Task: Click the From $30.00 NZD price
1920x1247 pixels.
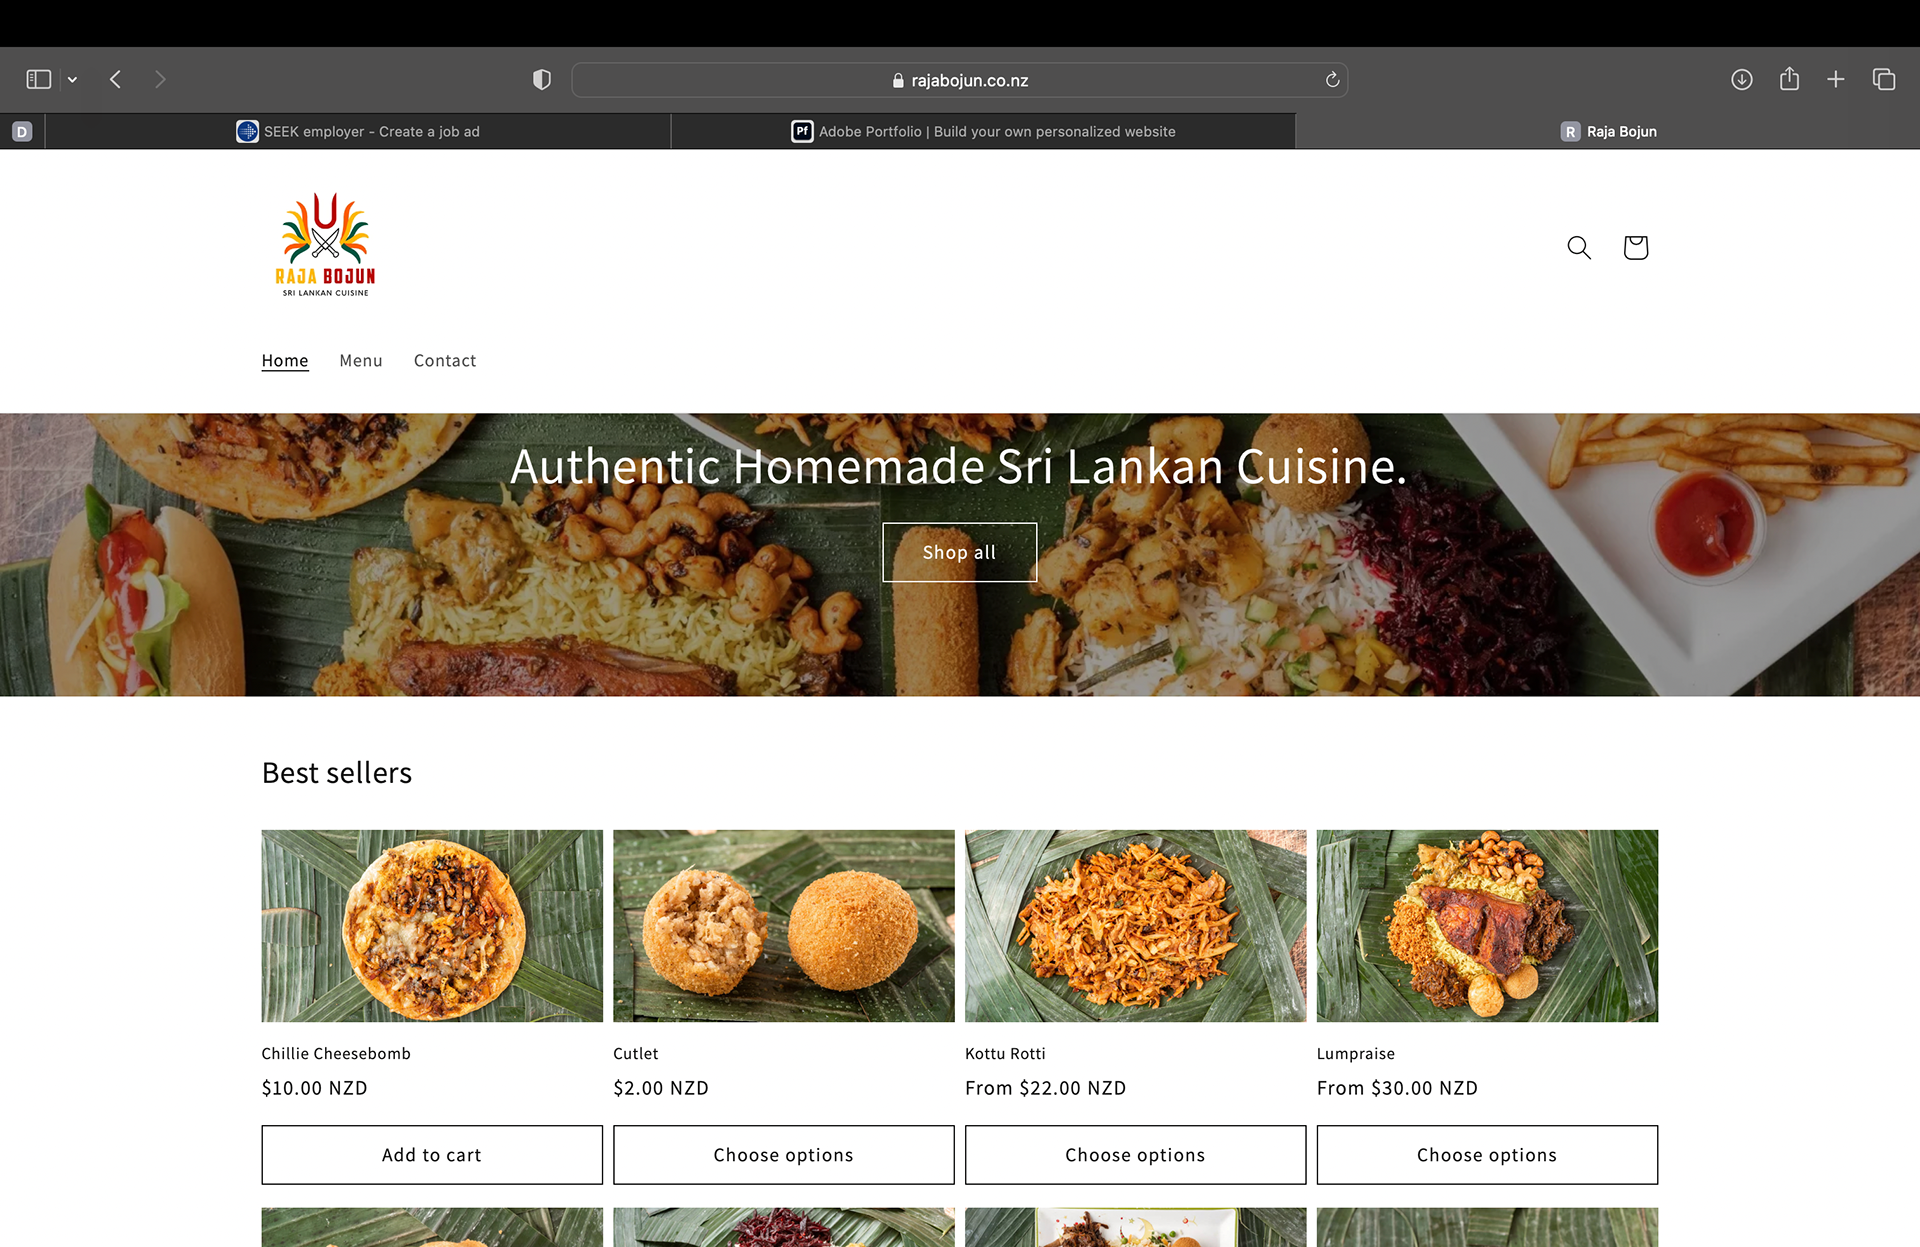Action: tap(1397, 1088)
